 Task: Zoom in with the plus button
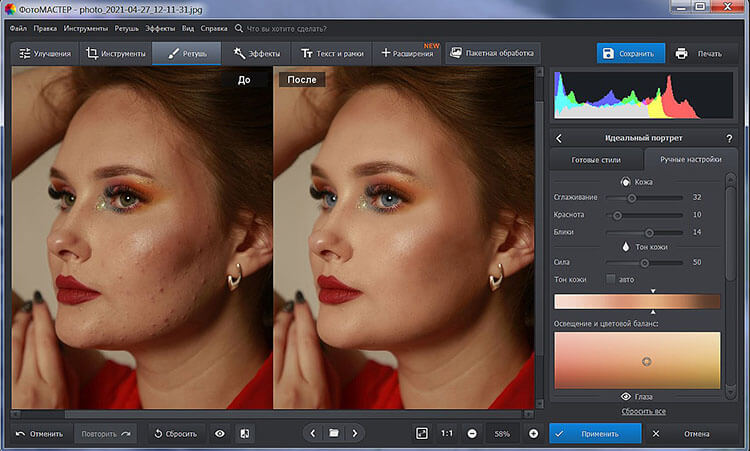[533, 434]
